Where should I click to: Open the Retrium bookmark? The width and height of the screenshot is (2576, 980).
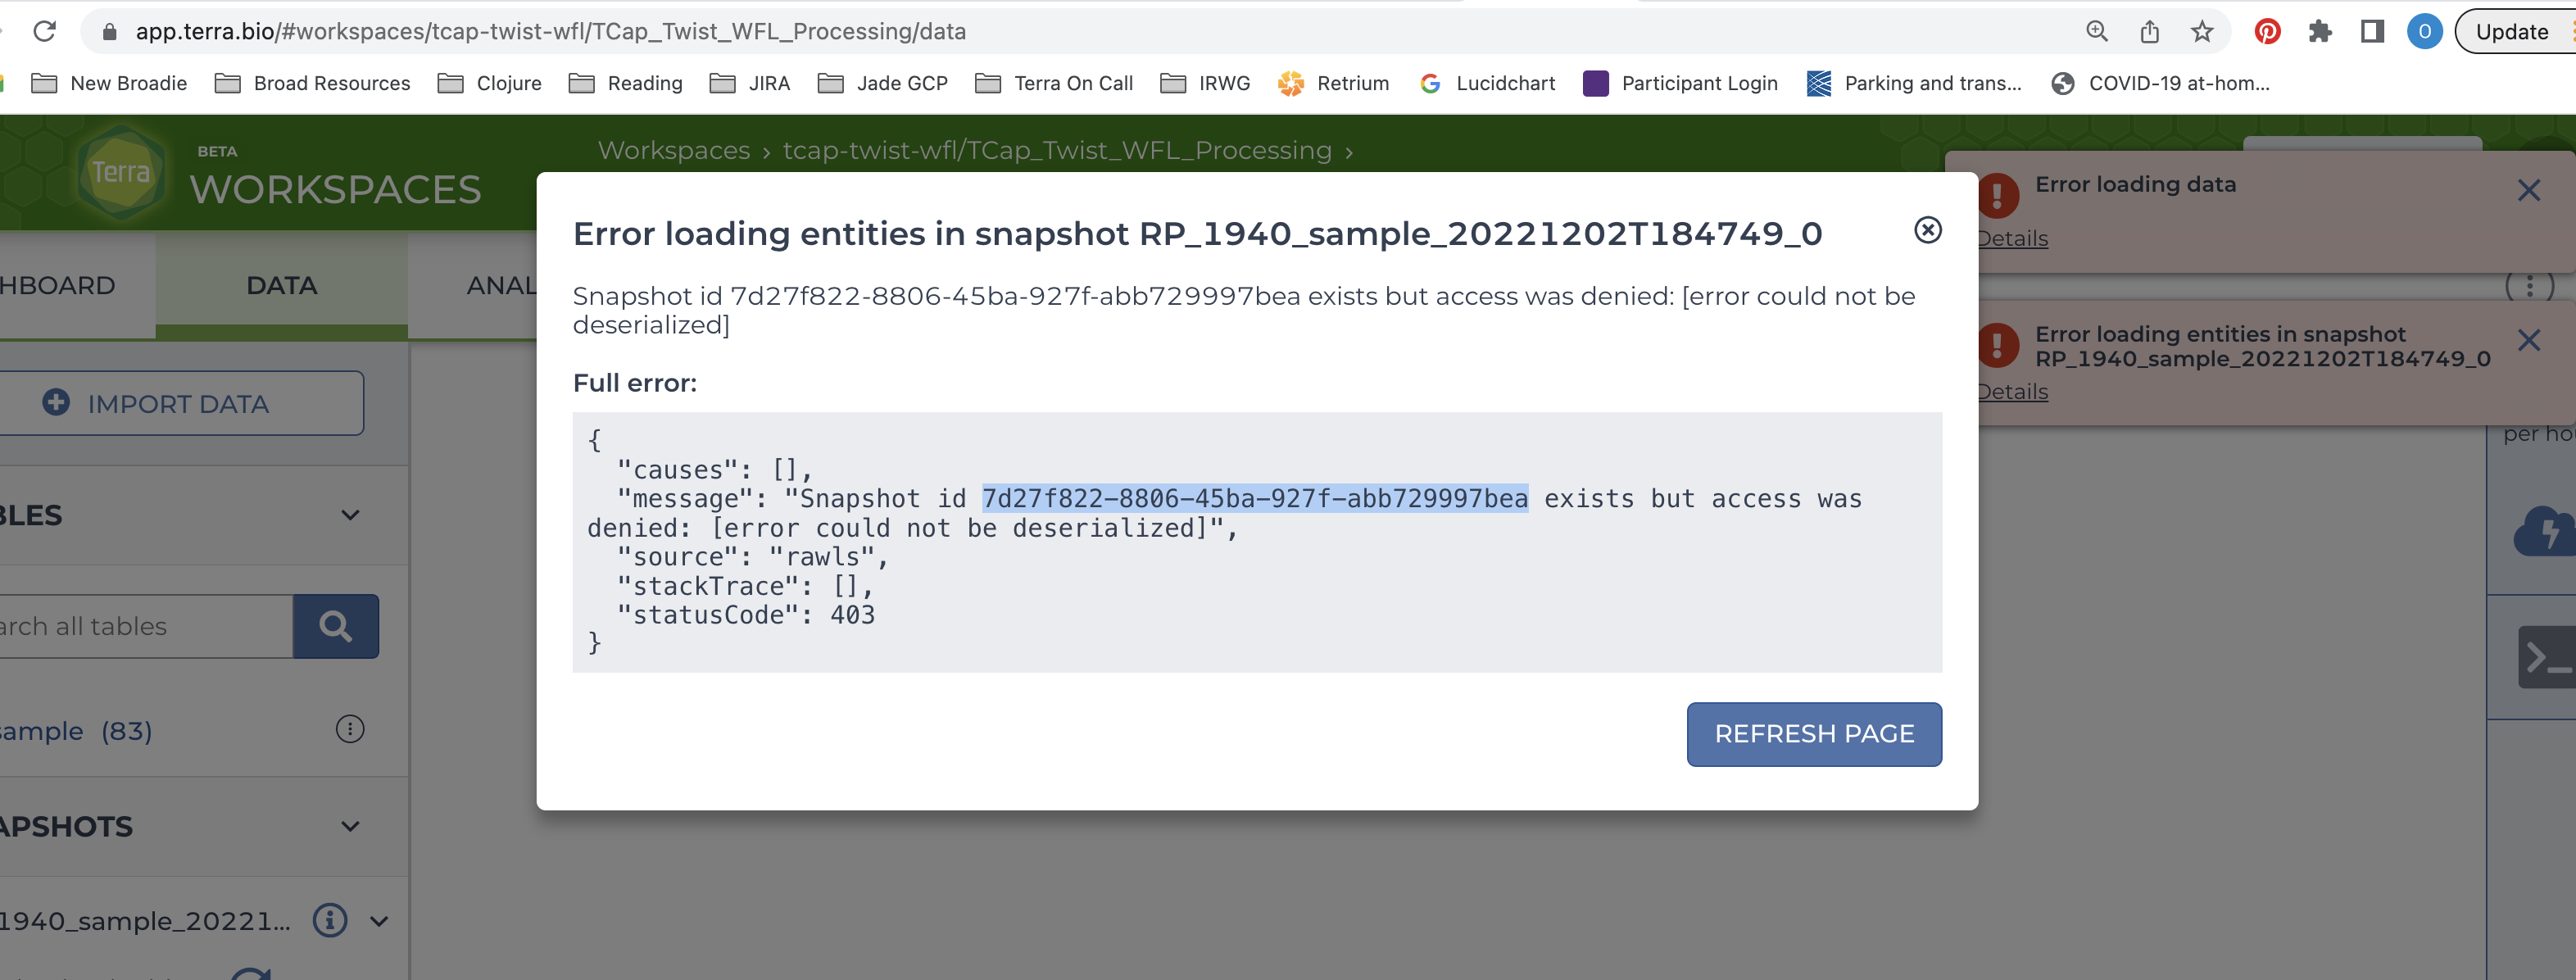pos(1333,83)
